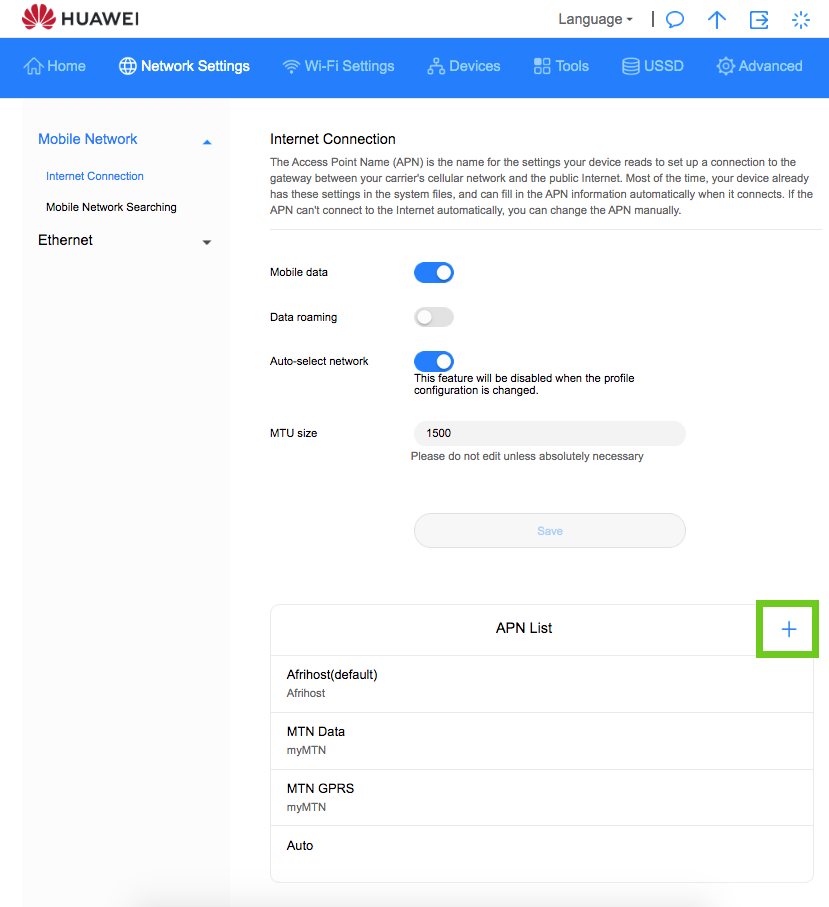Open the message bubble icon in header
The height and width of the screenshot is (907, 829).
(x=675, y=20)
